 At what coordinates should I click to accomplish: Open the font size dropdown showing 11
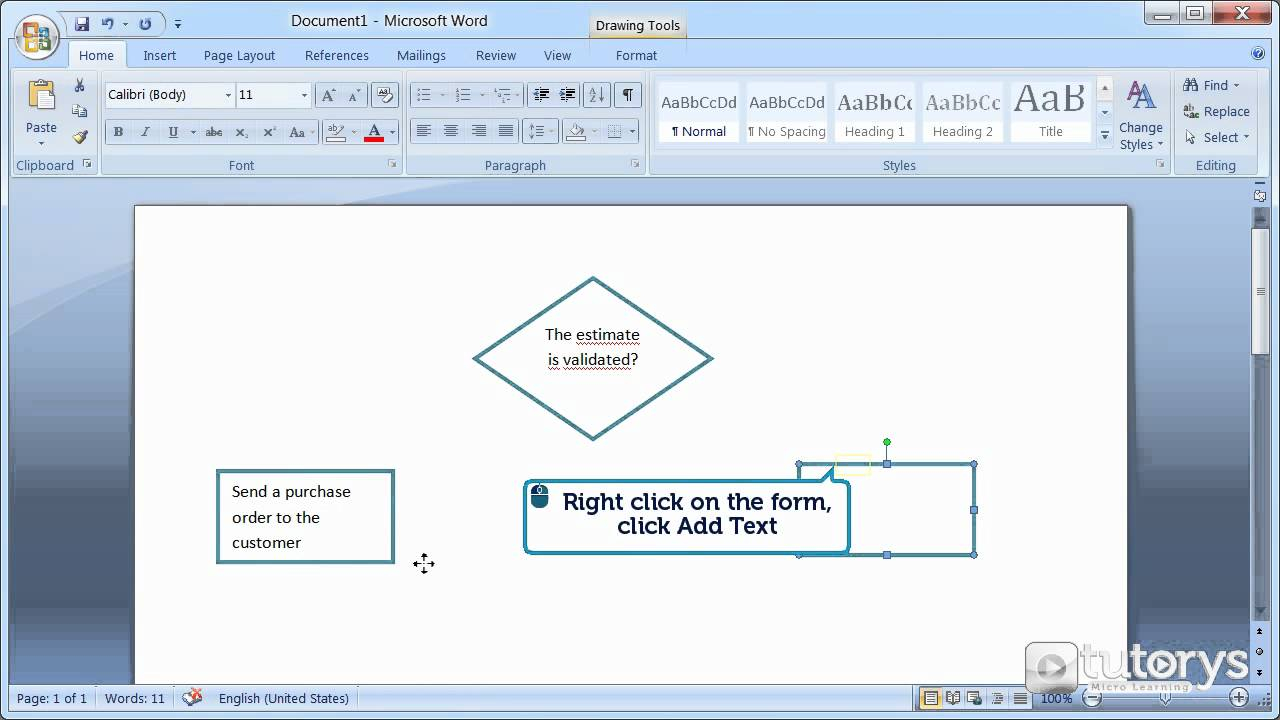coord(304,95)
